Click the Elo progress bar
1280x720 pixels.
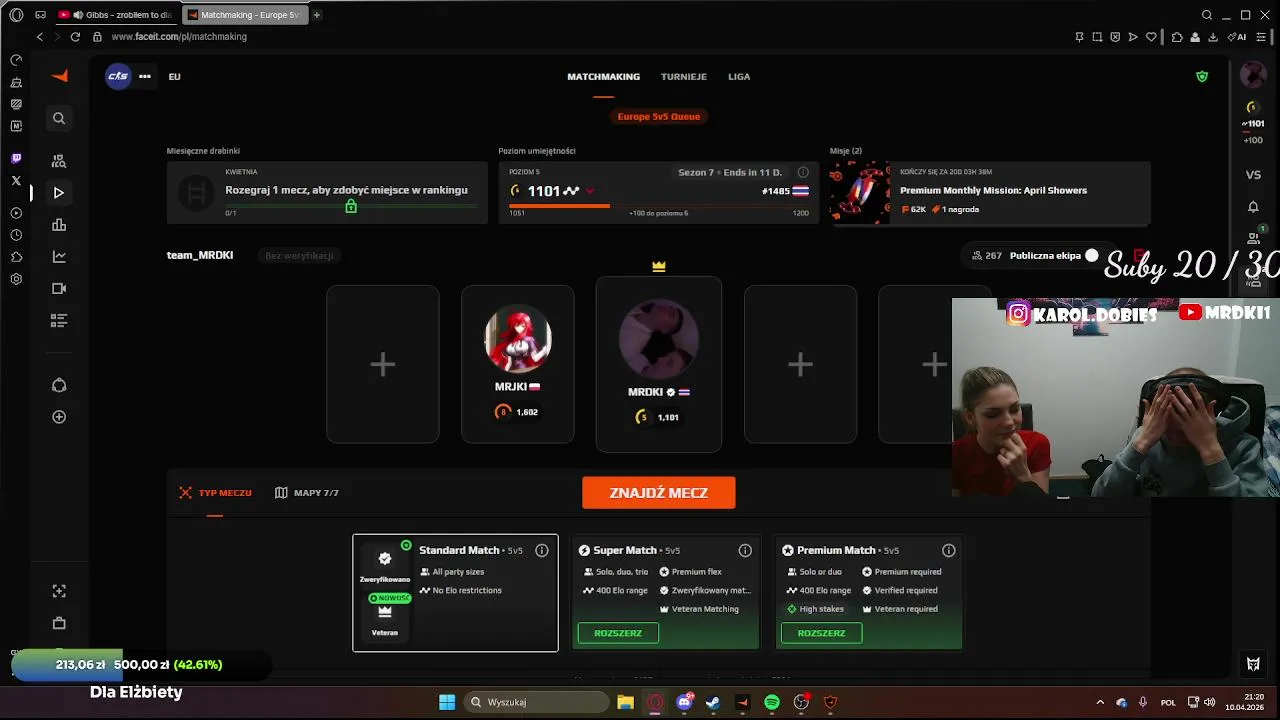pyautogui.click(x=659, y=206)
